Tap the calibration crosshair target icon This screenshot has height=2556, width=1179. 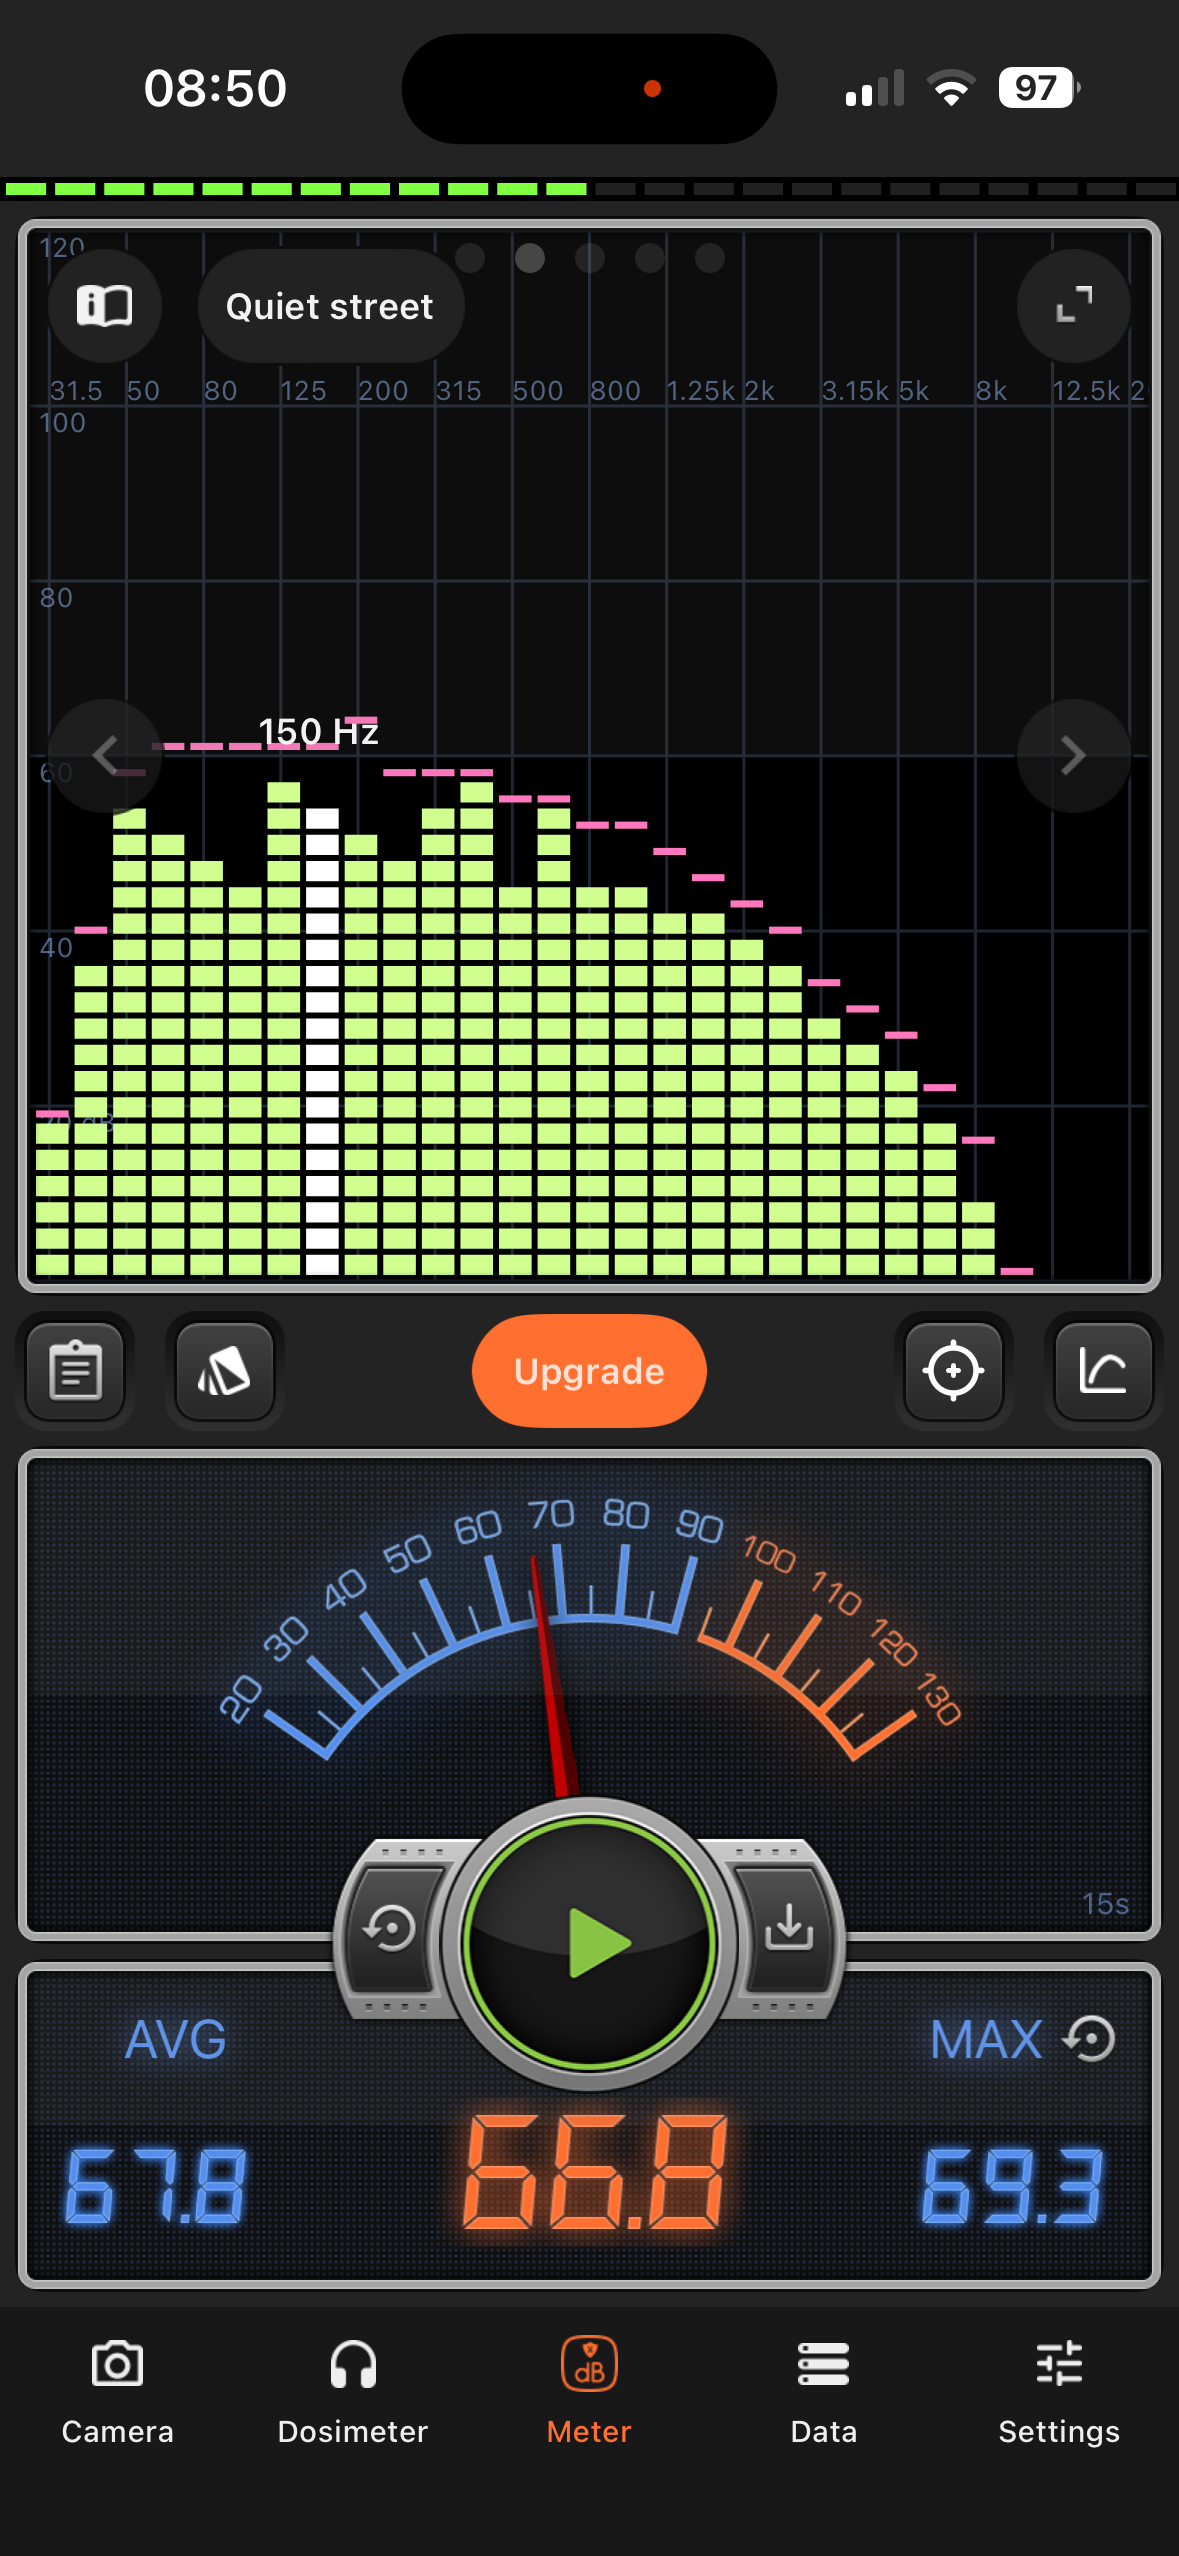(x=953, y=1370)
